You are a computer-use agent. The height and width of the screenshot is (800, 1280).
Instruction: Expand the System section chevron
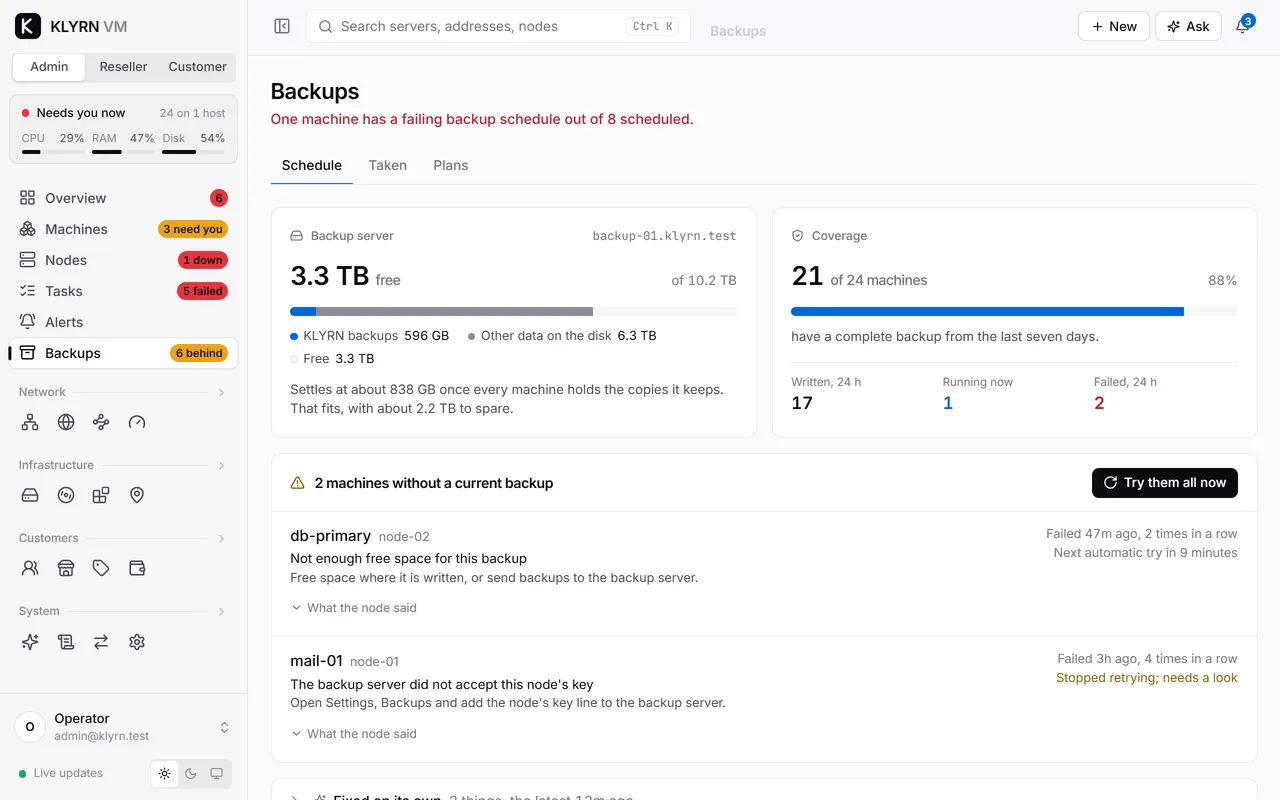[221, 612]
